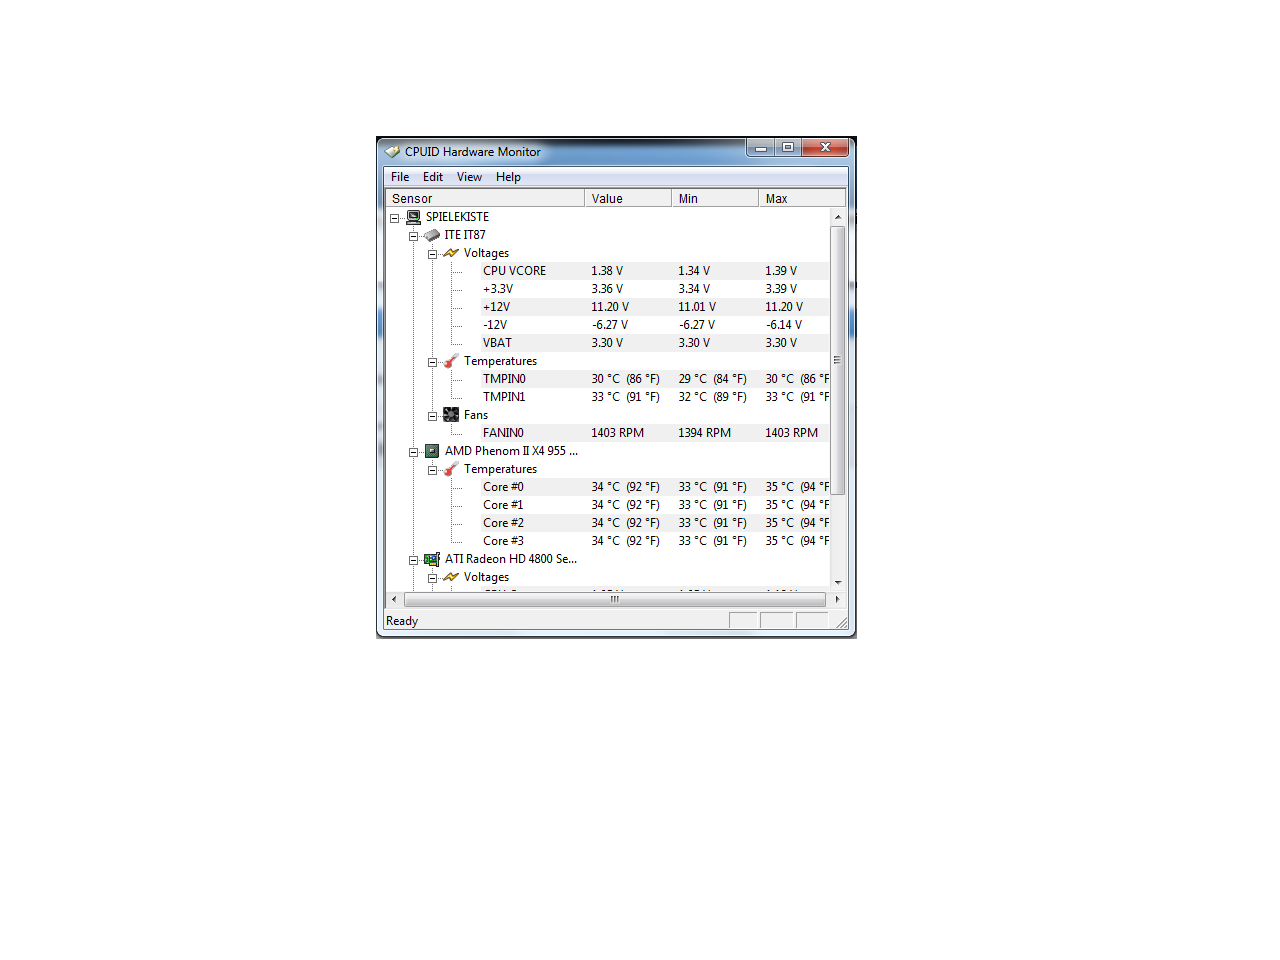Click the SPIELEKISTE label

(x=457, y=217)
